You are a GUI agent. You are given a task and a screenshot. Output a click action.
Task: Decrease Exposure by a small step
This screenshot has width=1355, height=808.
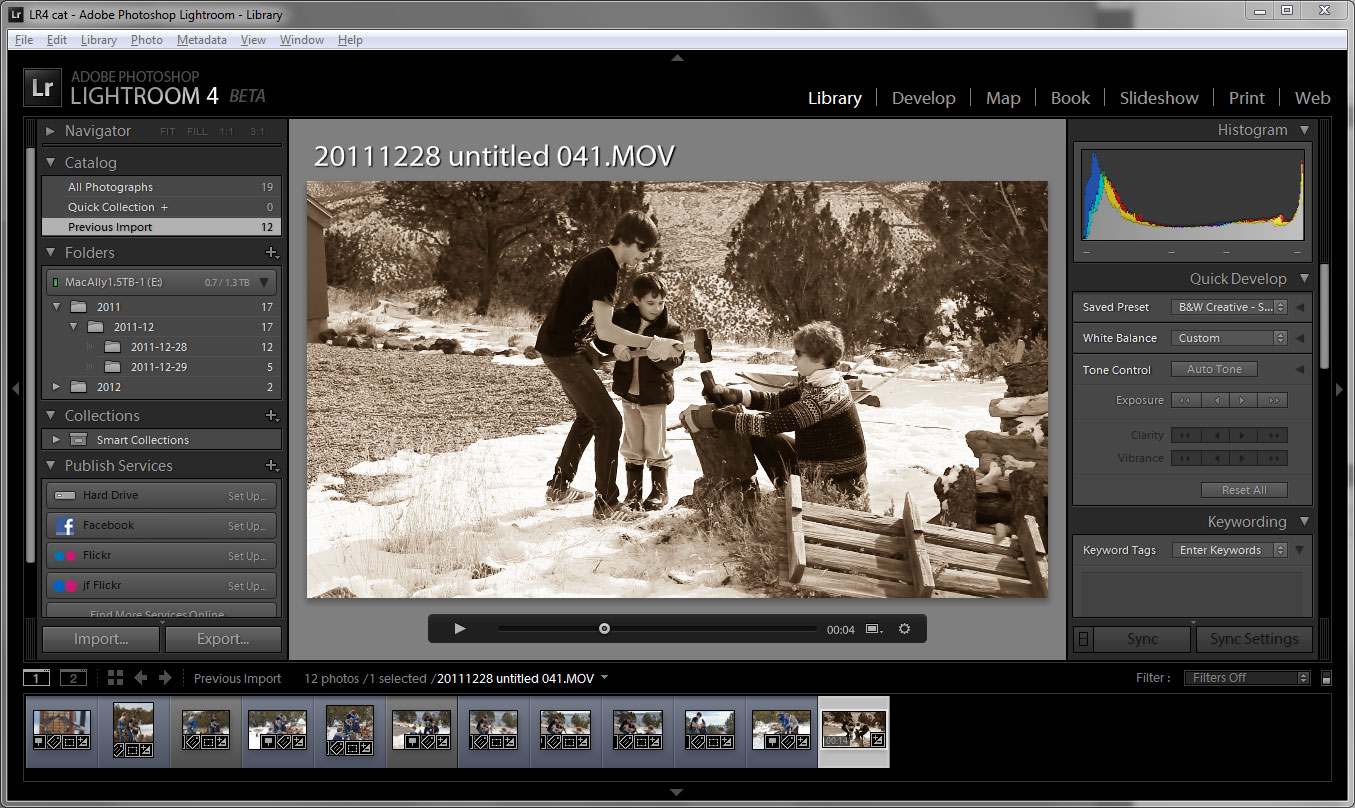(x=1215, y=400)
